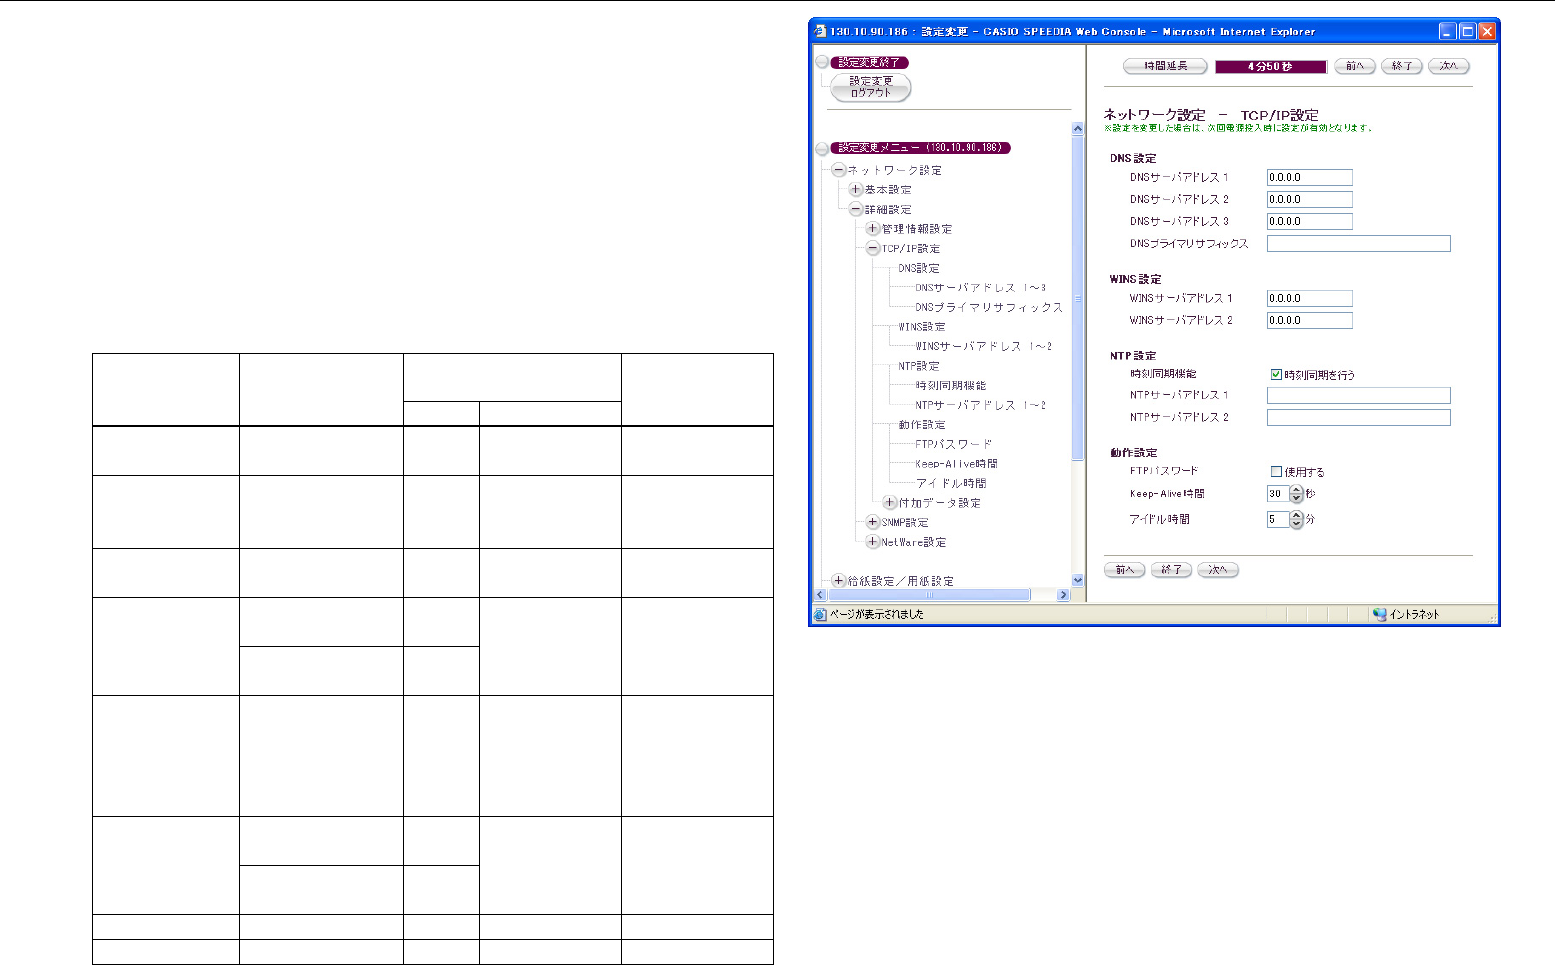The width and height of the screenshot is (1555, 965).
Task: Click the page icon in the status bar
Action: coord(820,614)
